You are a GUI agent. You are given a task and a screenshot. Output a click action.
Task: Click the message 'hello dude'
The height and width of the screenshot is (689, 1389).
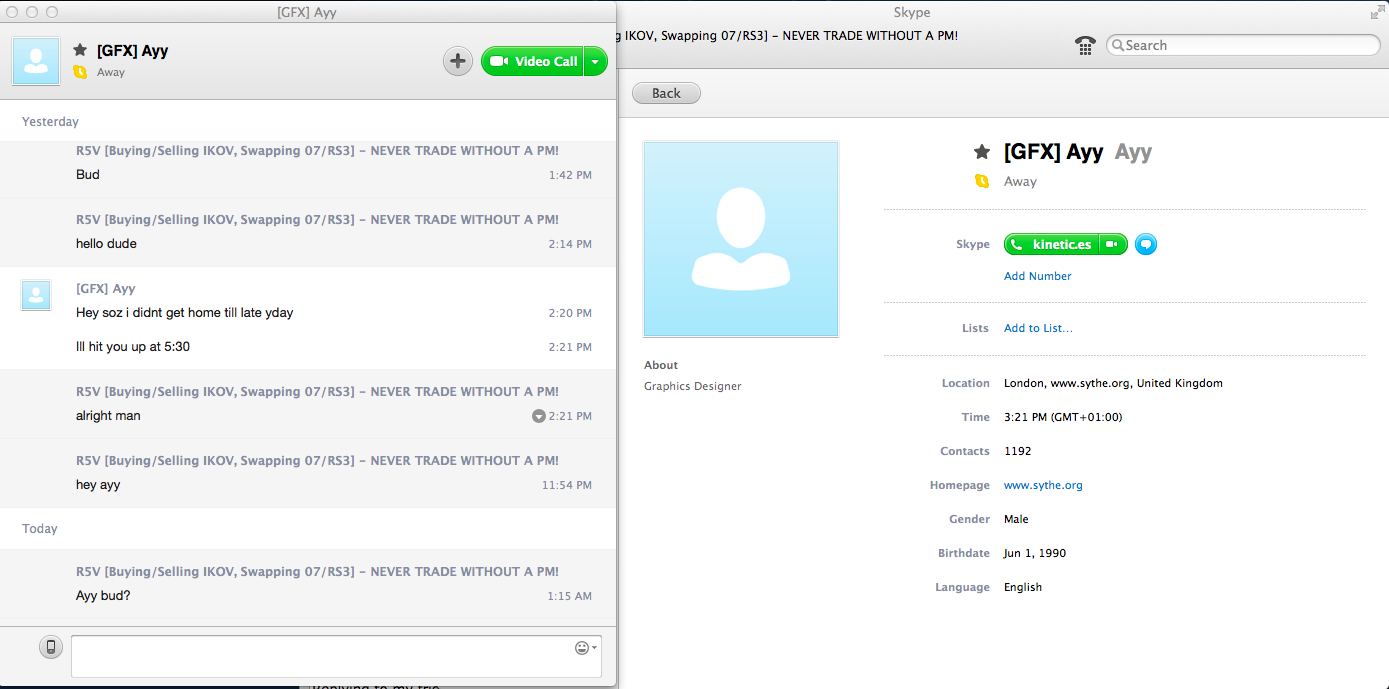pyautogui.click(x=106, y=244)
